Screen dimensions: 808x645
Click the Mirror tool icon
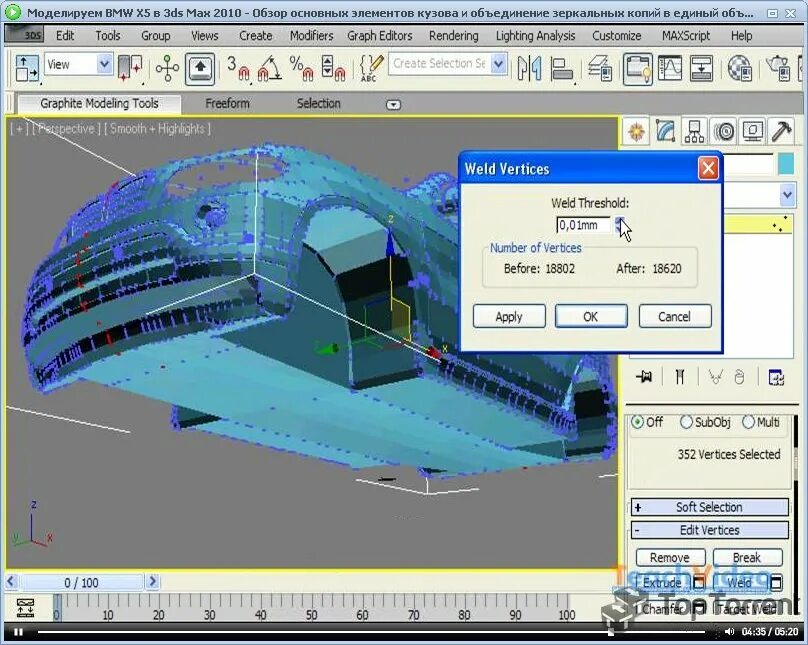[529, 69]
